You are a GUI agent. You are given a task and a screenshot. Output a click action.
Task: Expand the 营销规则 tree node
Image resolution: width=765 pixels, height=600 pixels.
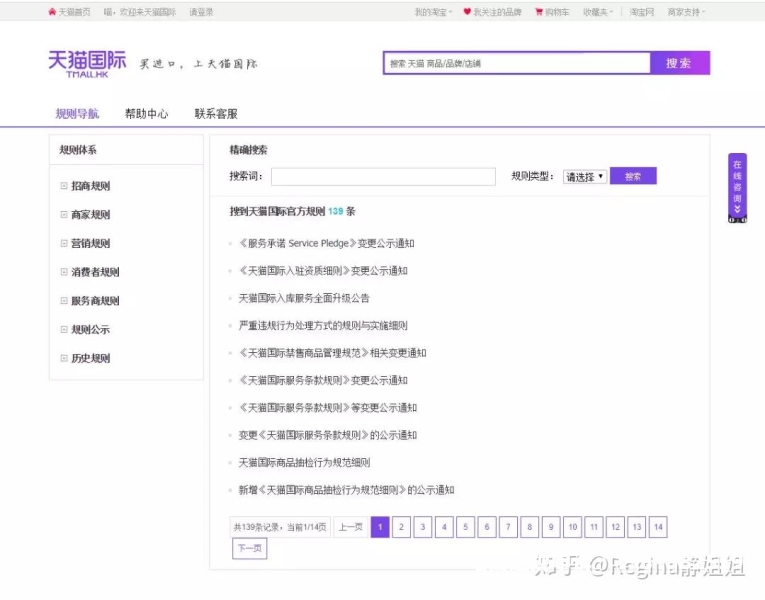tap(64, 243)
